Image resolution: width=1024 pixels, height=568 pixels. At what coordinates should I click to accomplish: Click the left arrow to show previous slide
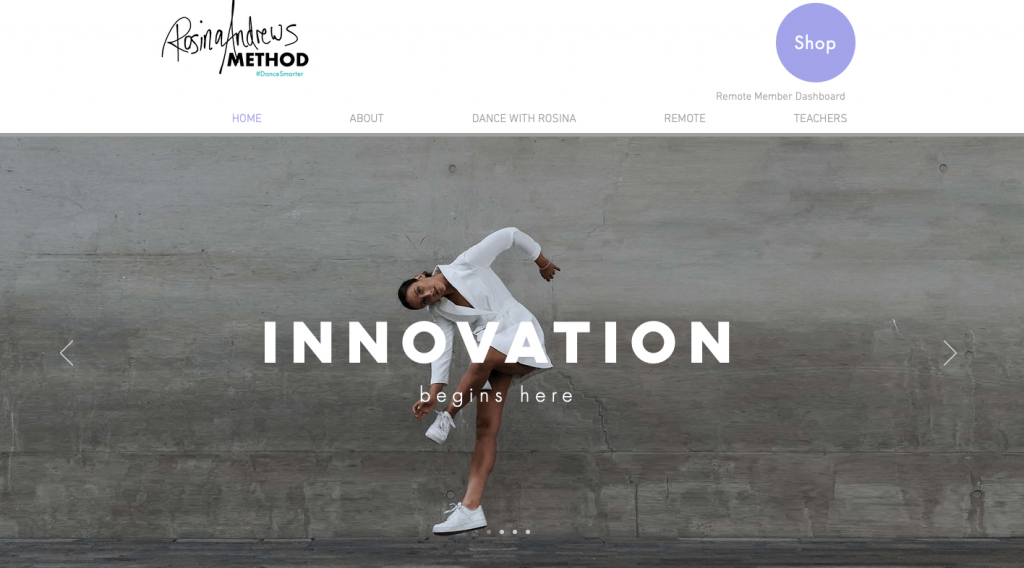click(67, 353)
